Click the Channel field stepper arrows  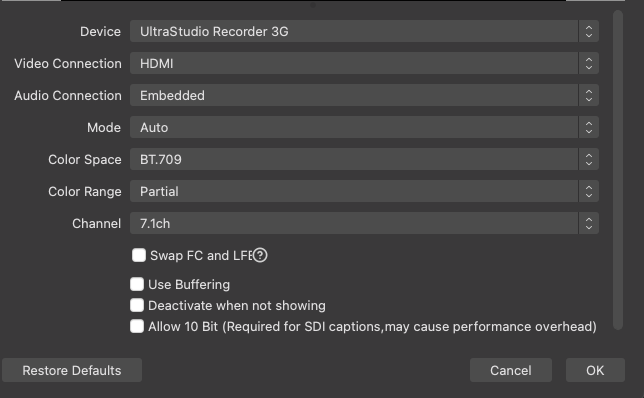point(589,223)
